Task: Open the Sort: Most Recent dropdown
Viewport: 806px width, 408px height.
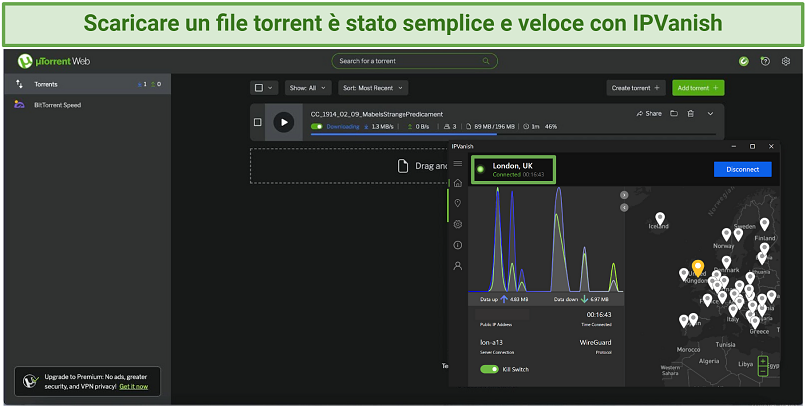Action: coord(373,88)
